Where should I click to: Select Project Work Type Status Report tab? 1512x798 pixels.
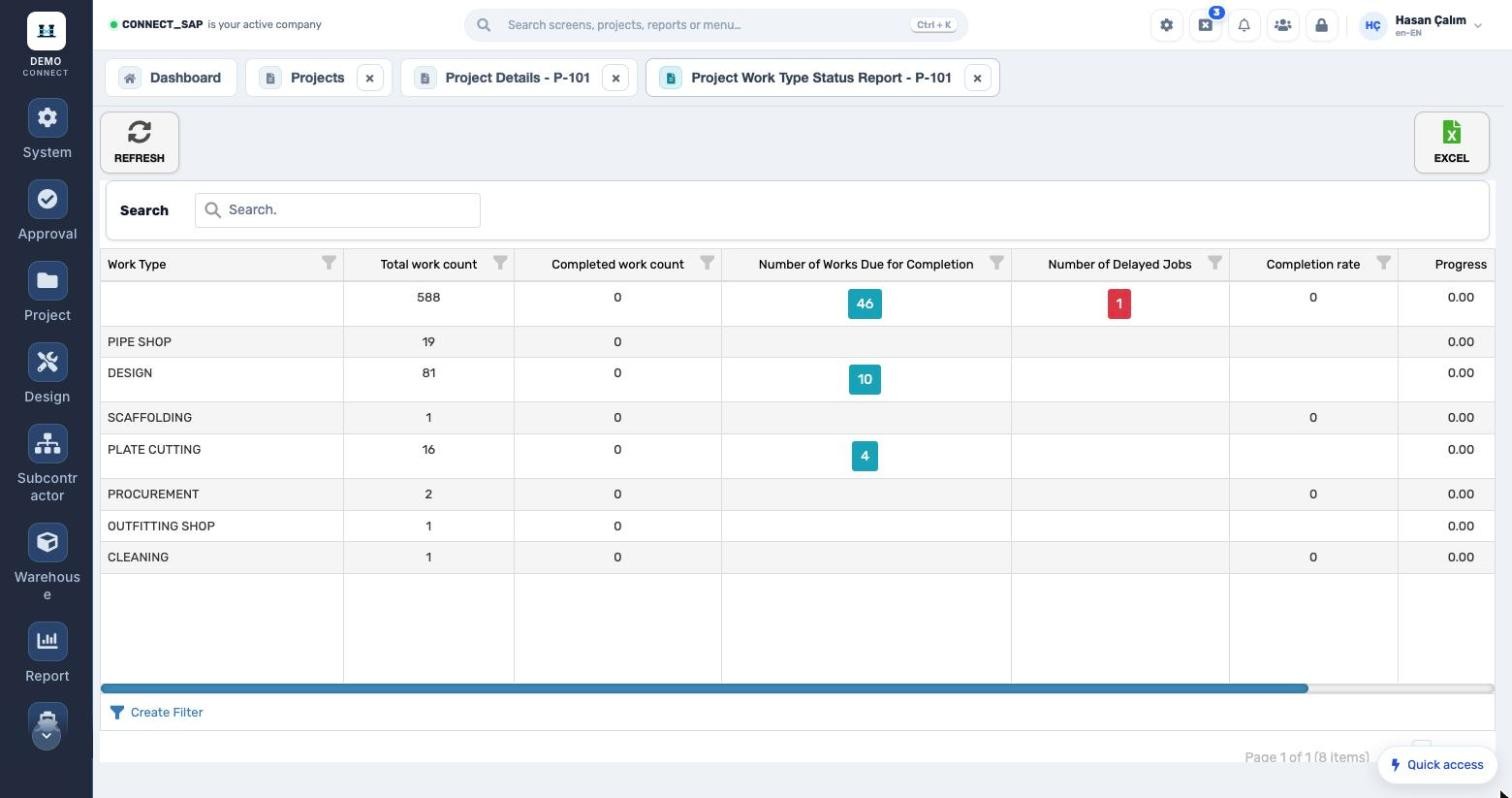(x=821, y=78)
